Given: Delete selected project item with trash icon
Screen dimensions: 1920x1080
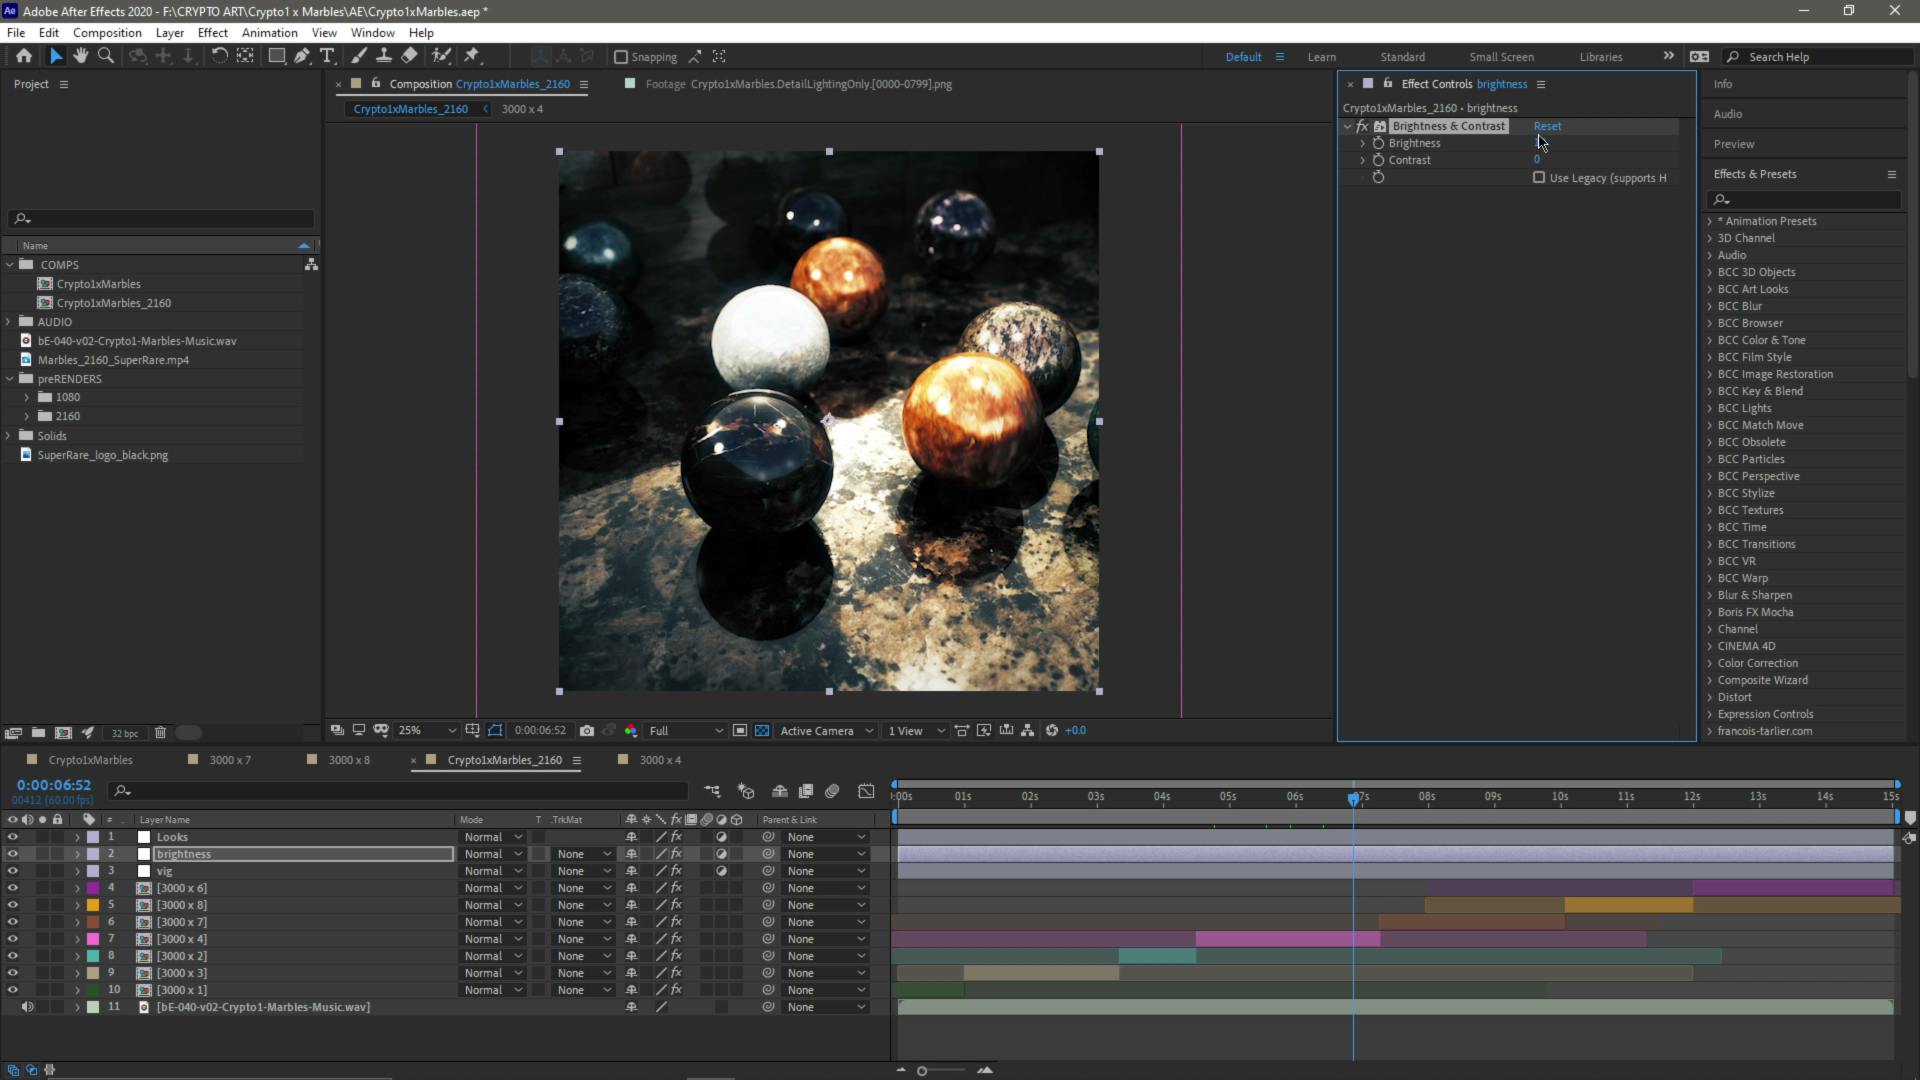Looking at the screenshot, I should click(160, 733).
